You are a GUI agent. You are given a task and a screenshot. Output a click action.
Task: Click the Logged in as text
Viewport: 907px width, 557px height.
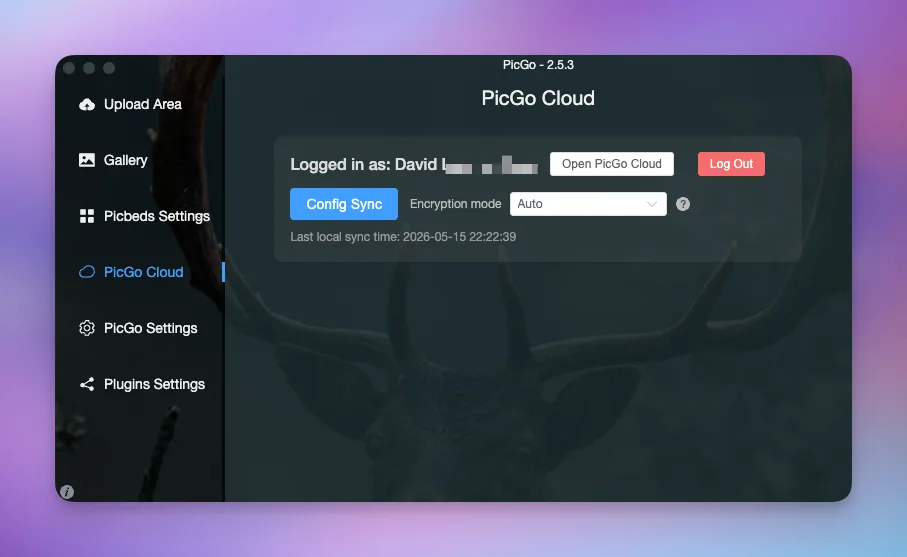(414, 164)
